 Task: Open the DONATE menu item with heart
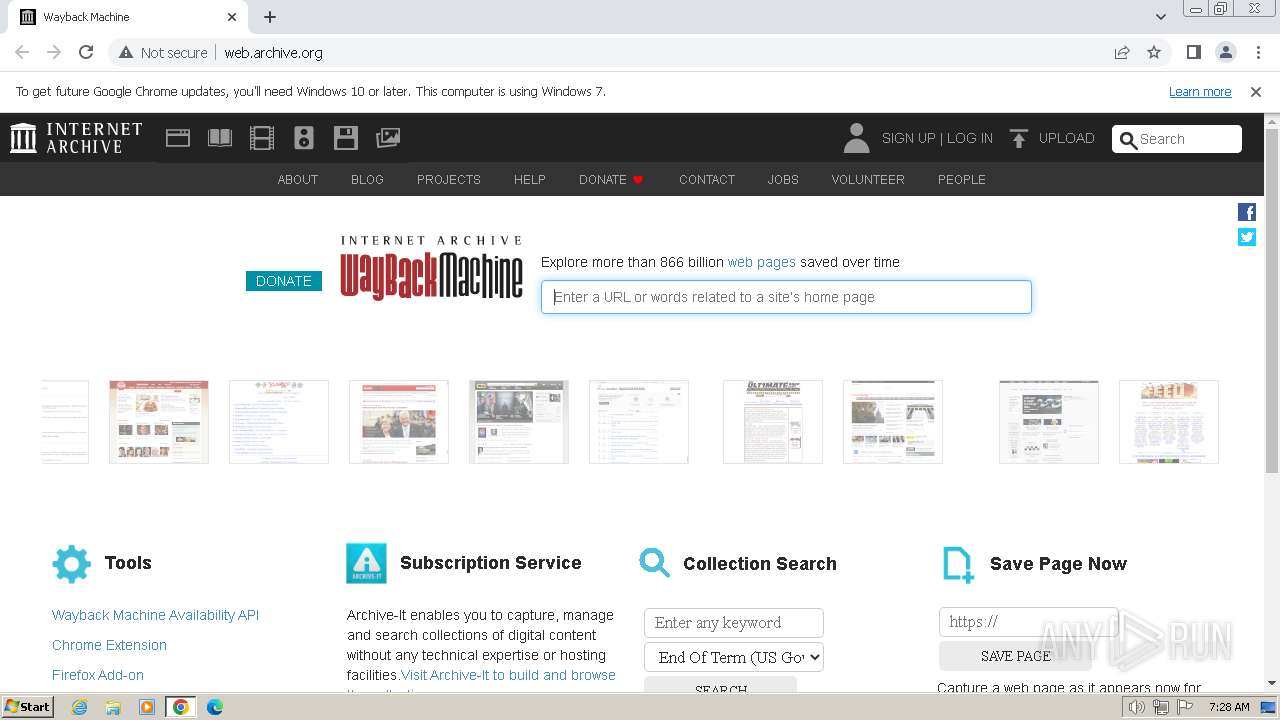point(611,179)
